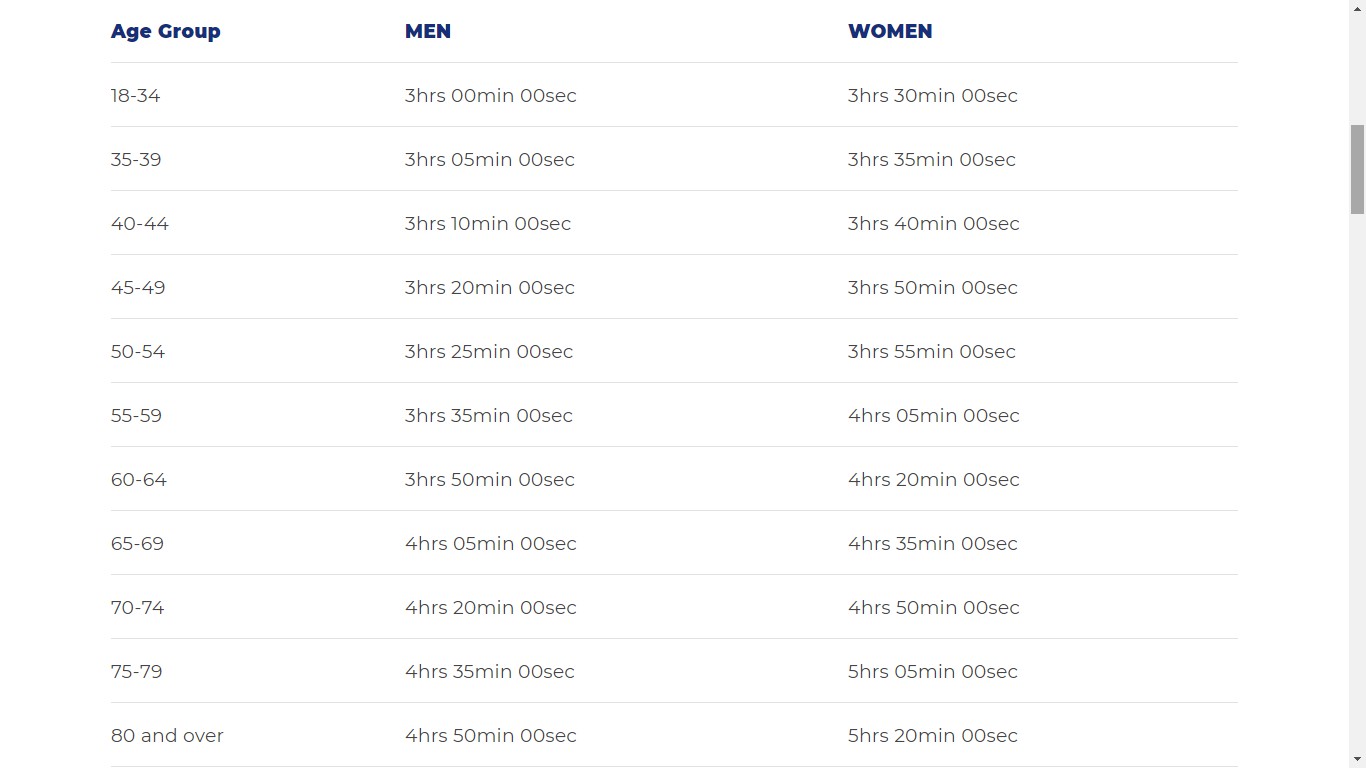Click the 55-59 age group cell
The image size is (1366, 768).
click(x=137, y=416)
